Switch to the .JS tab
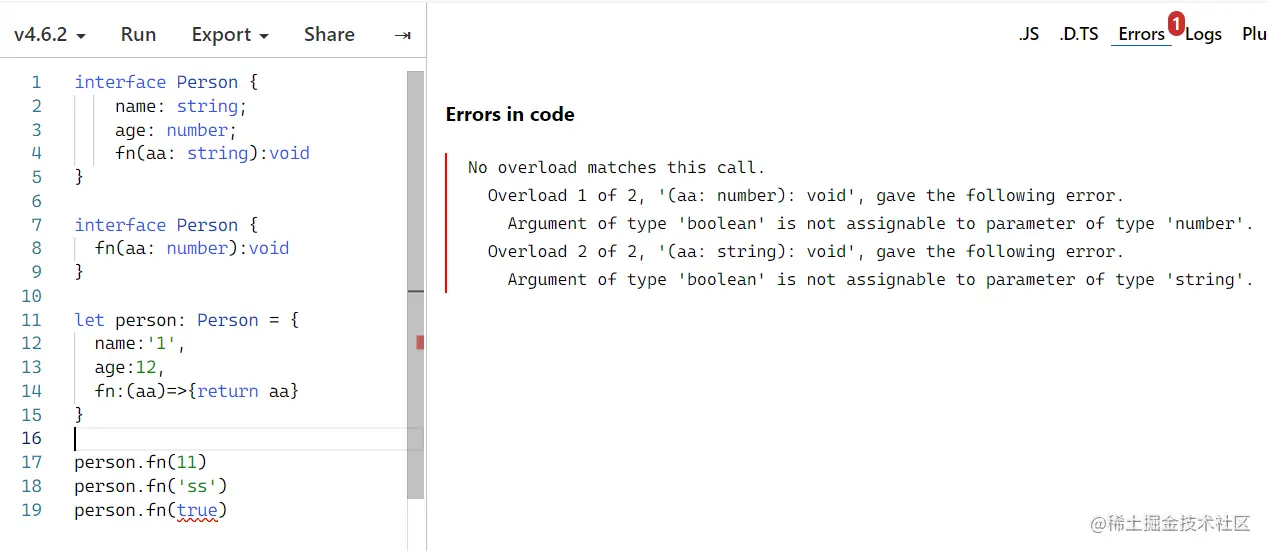The image size is (1268, 551). pyautogui.click(x=1029, y=34)
